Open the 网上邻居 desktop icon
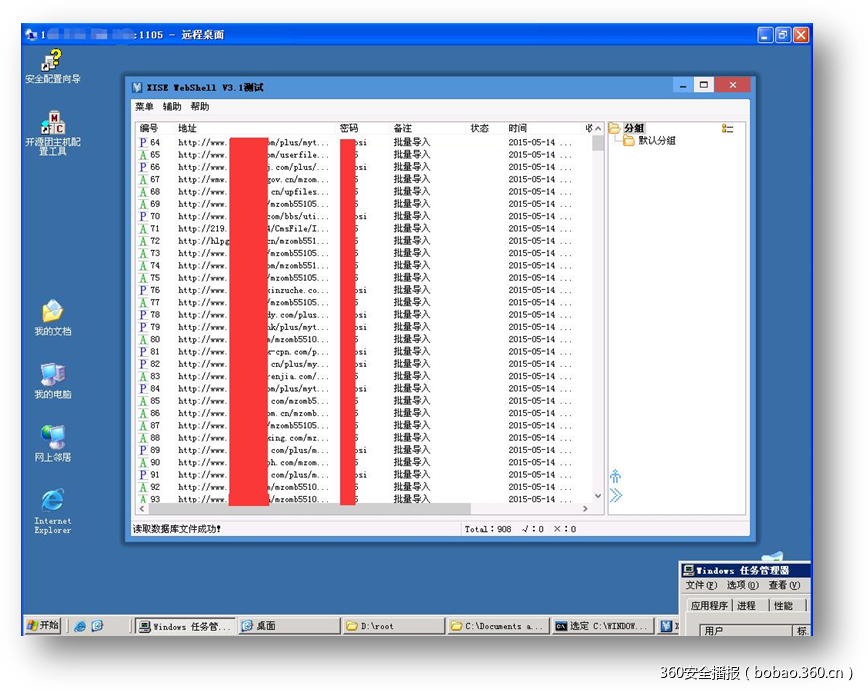Screen dimensions: 868x691 pyautogui.click(x=53, y=439)
